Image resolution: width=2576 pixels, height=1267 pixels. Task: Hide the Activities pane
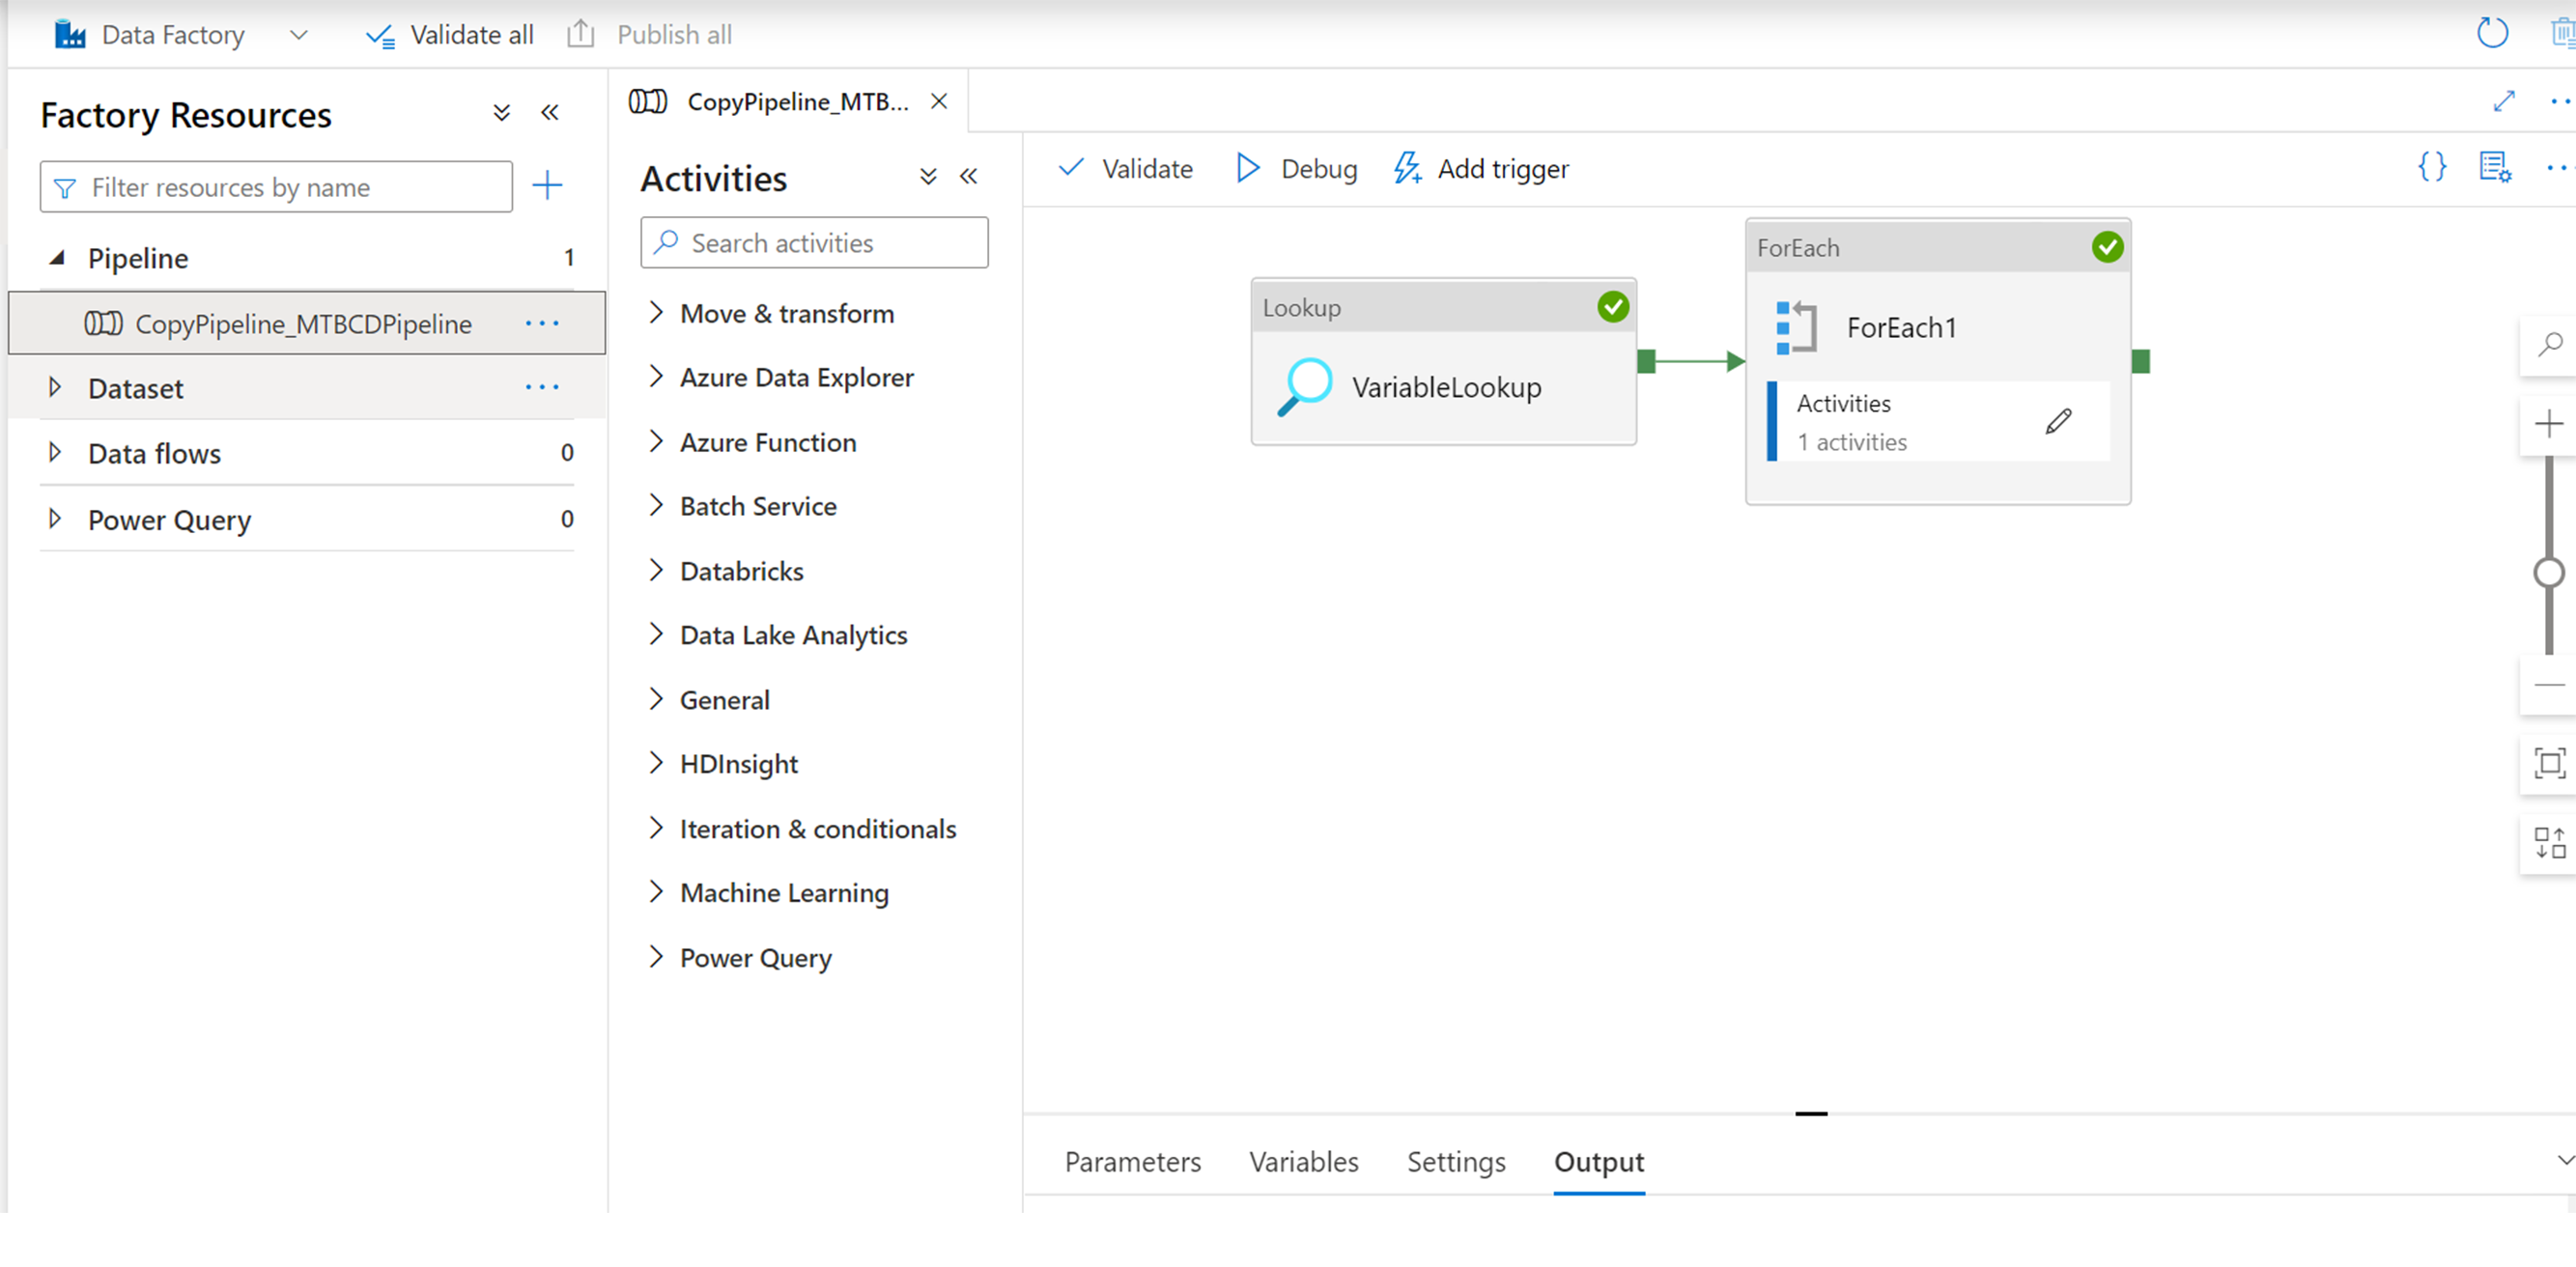click(x=969, y=177)
